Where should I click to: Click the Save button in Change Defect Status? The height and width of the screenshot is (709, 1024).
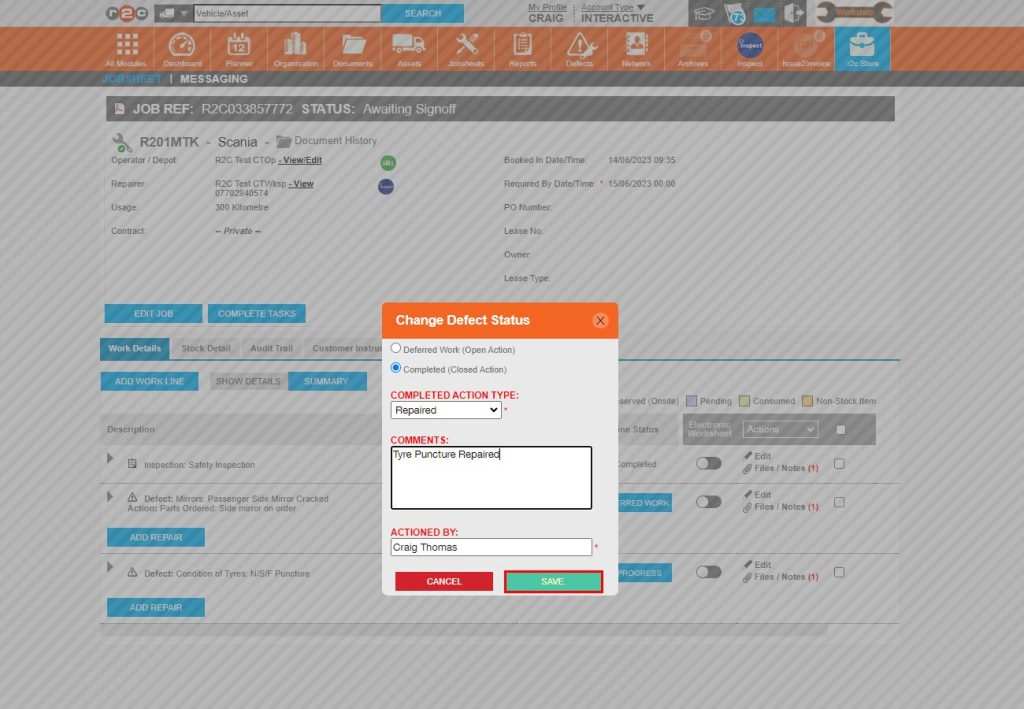tap(553, 581)
